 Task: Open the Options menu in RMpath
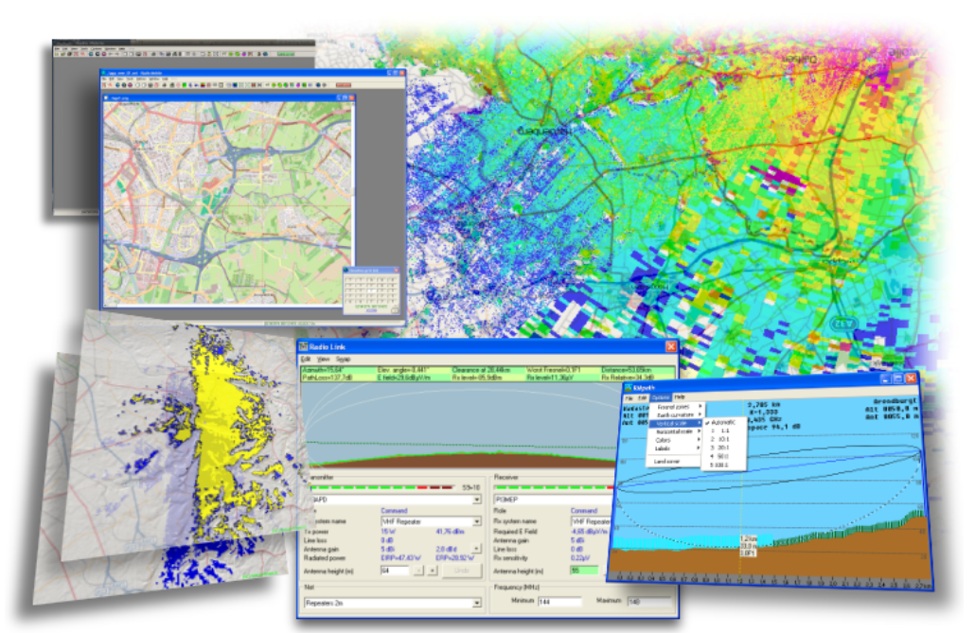(x=660, y=397)
